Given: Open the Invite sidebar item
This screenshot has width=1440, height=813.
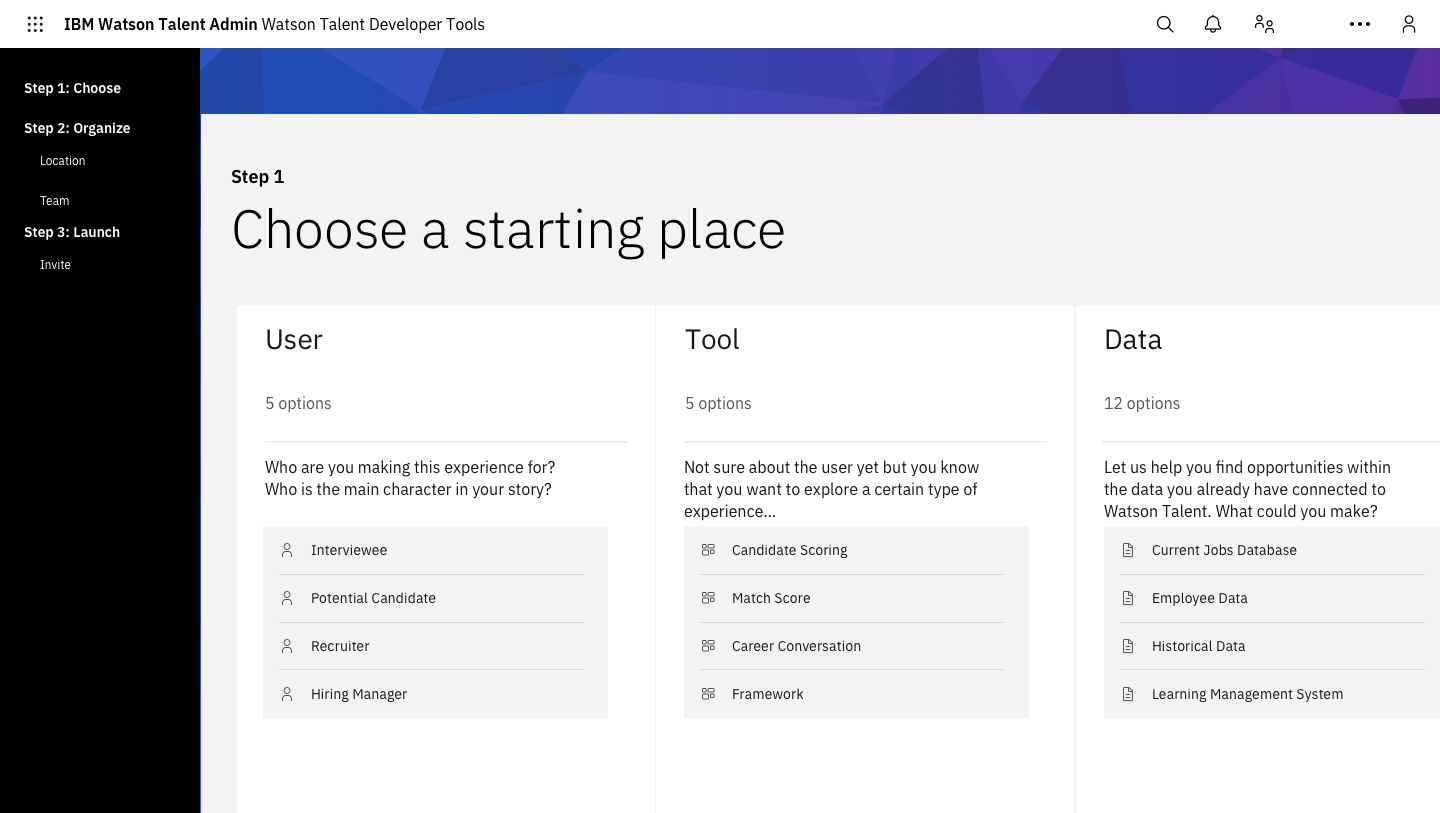Looking at the screenshot, I should [55, 265].
